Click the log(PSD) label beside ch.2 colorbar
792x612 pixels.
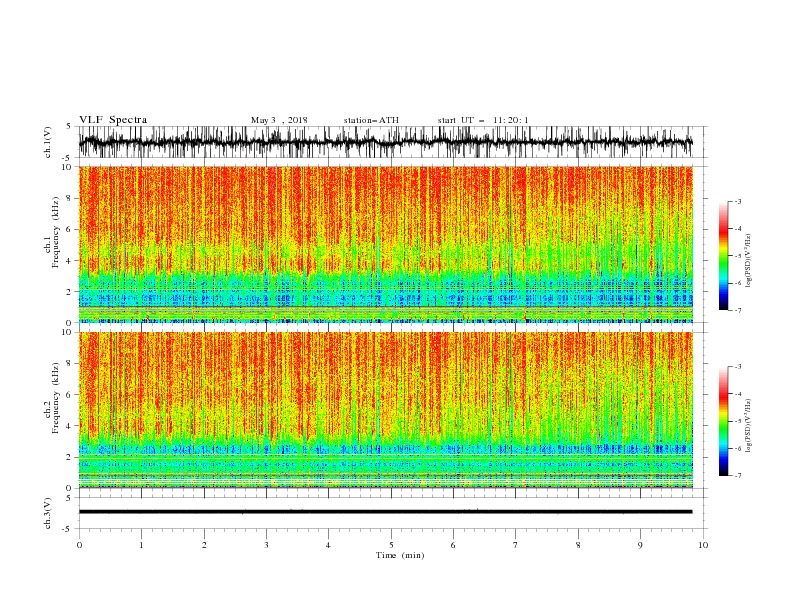tap(748, 426)
